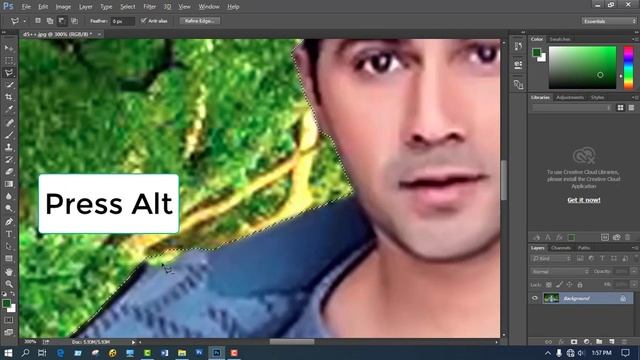Image resolution: width=640 pixels, height=360 pixels.
Task: Create new group folder icon
Action: tap(599, 342)
